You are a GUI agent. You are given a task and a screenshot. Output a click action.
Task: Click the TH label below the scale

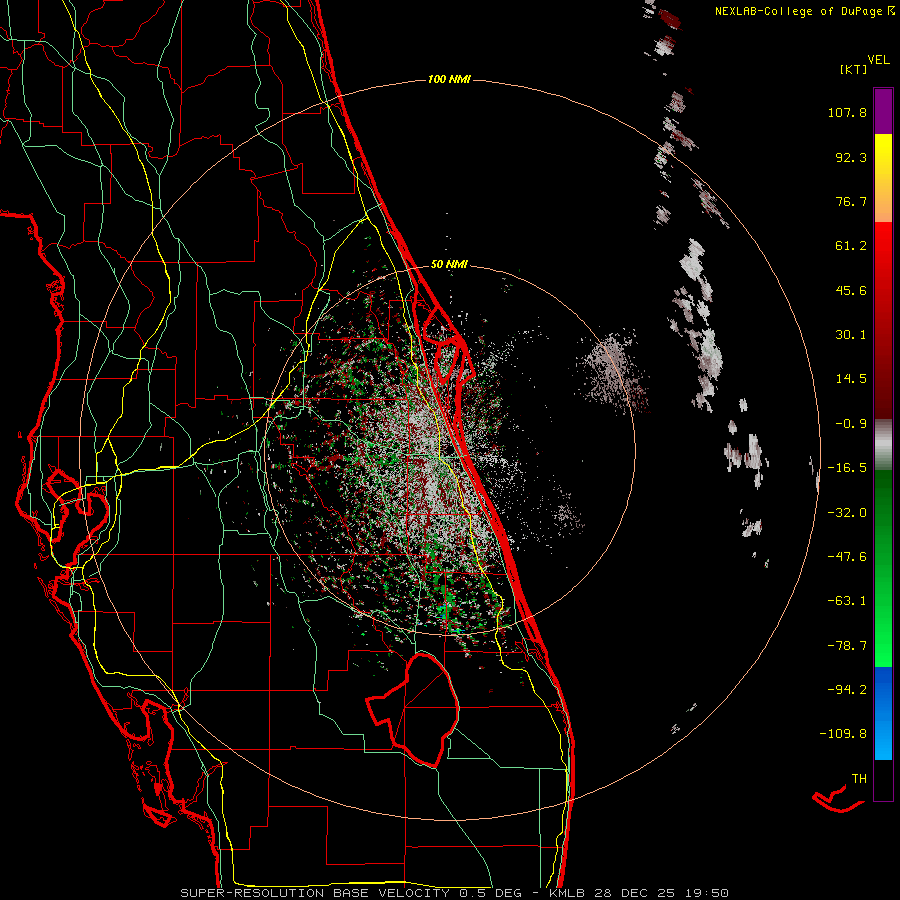pyautogui.click(x=859, y=779)
